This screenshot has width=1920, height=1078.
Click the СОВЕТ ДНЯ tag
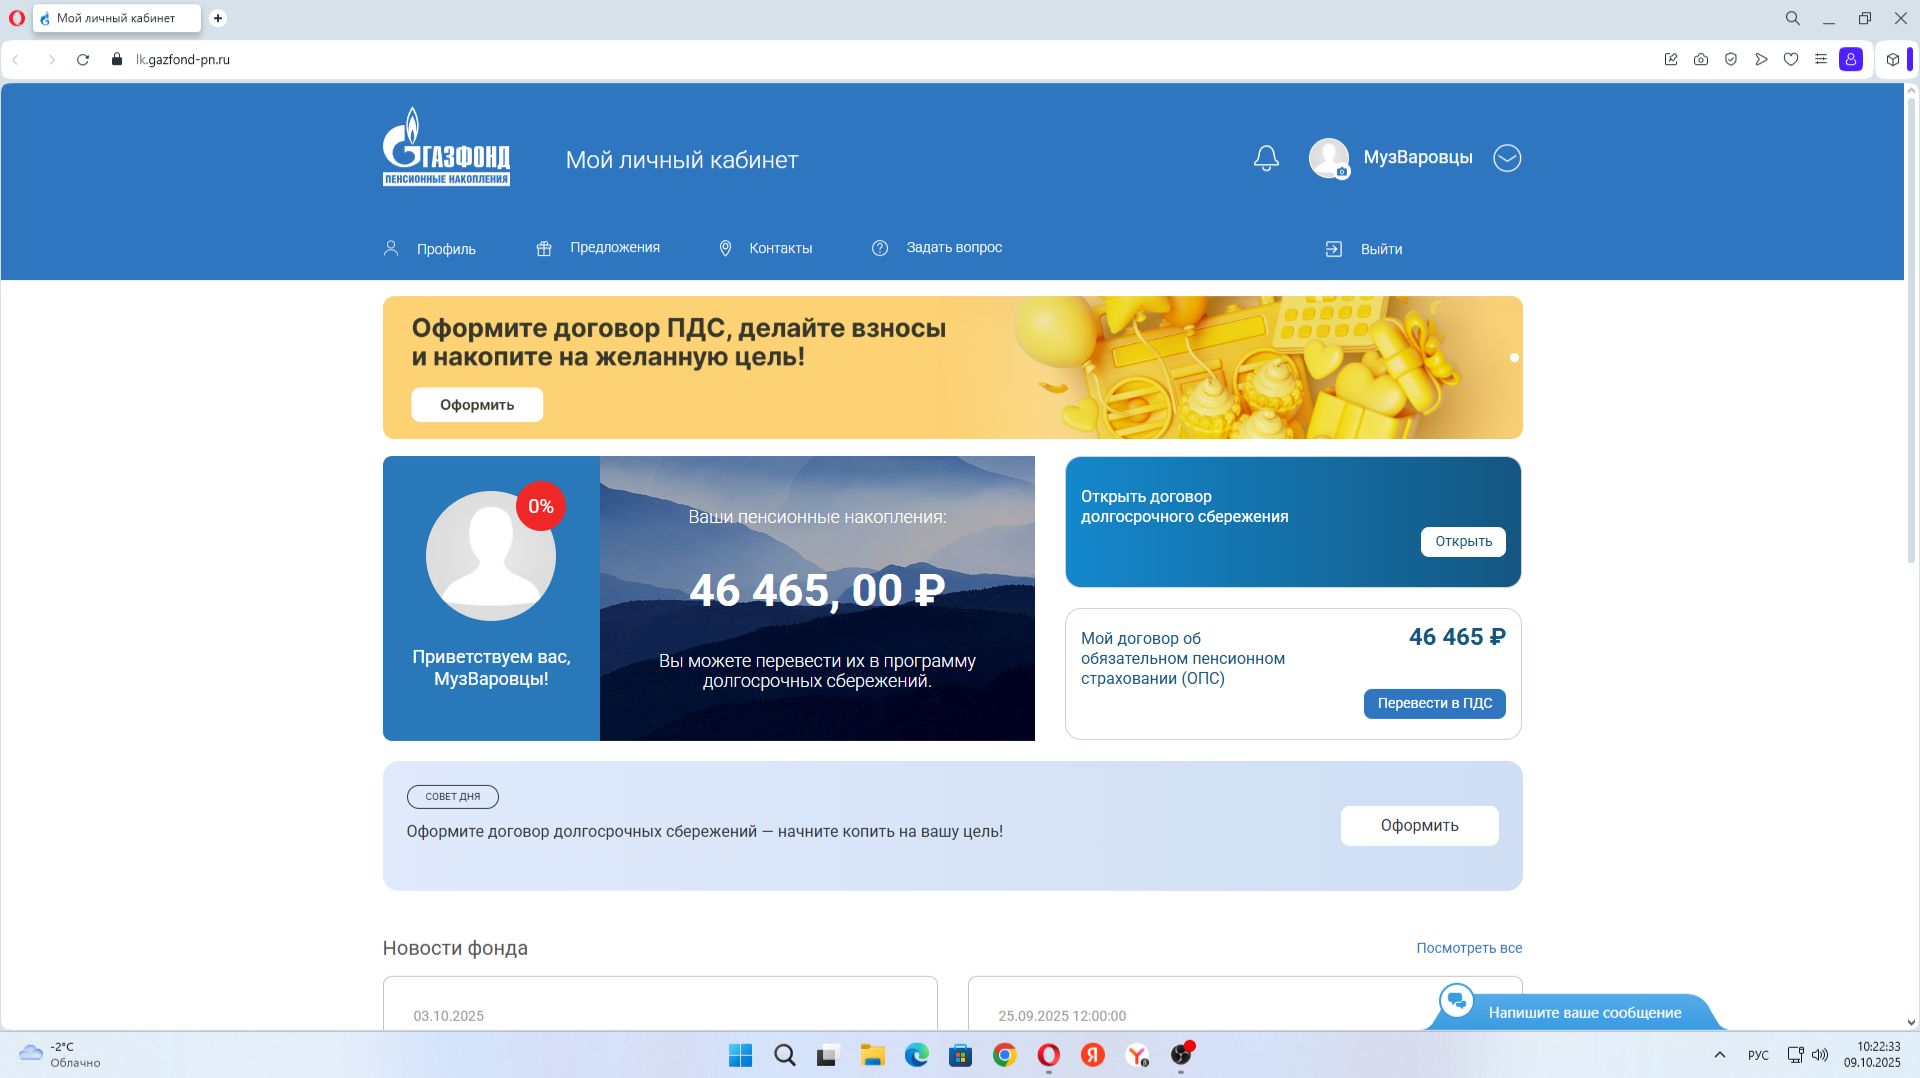(x=453, y=797)
